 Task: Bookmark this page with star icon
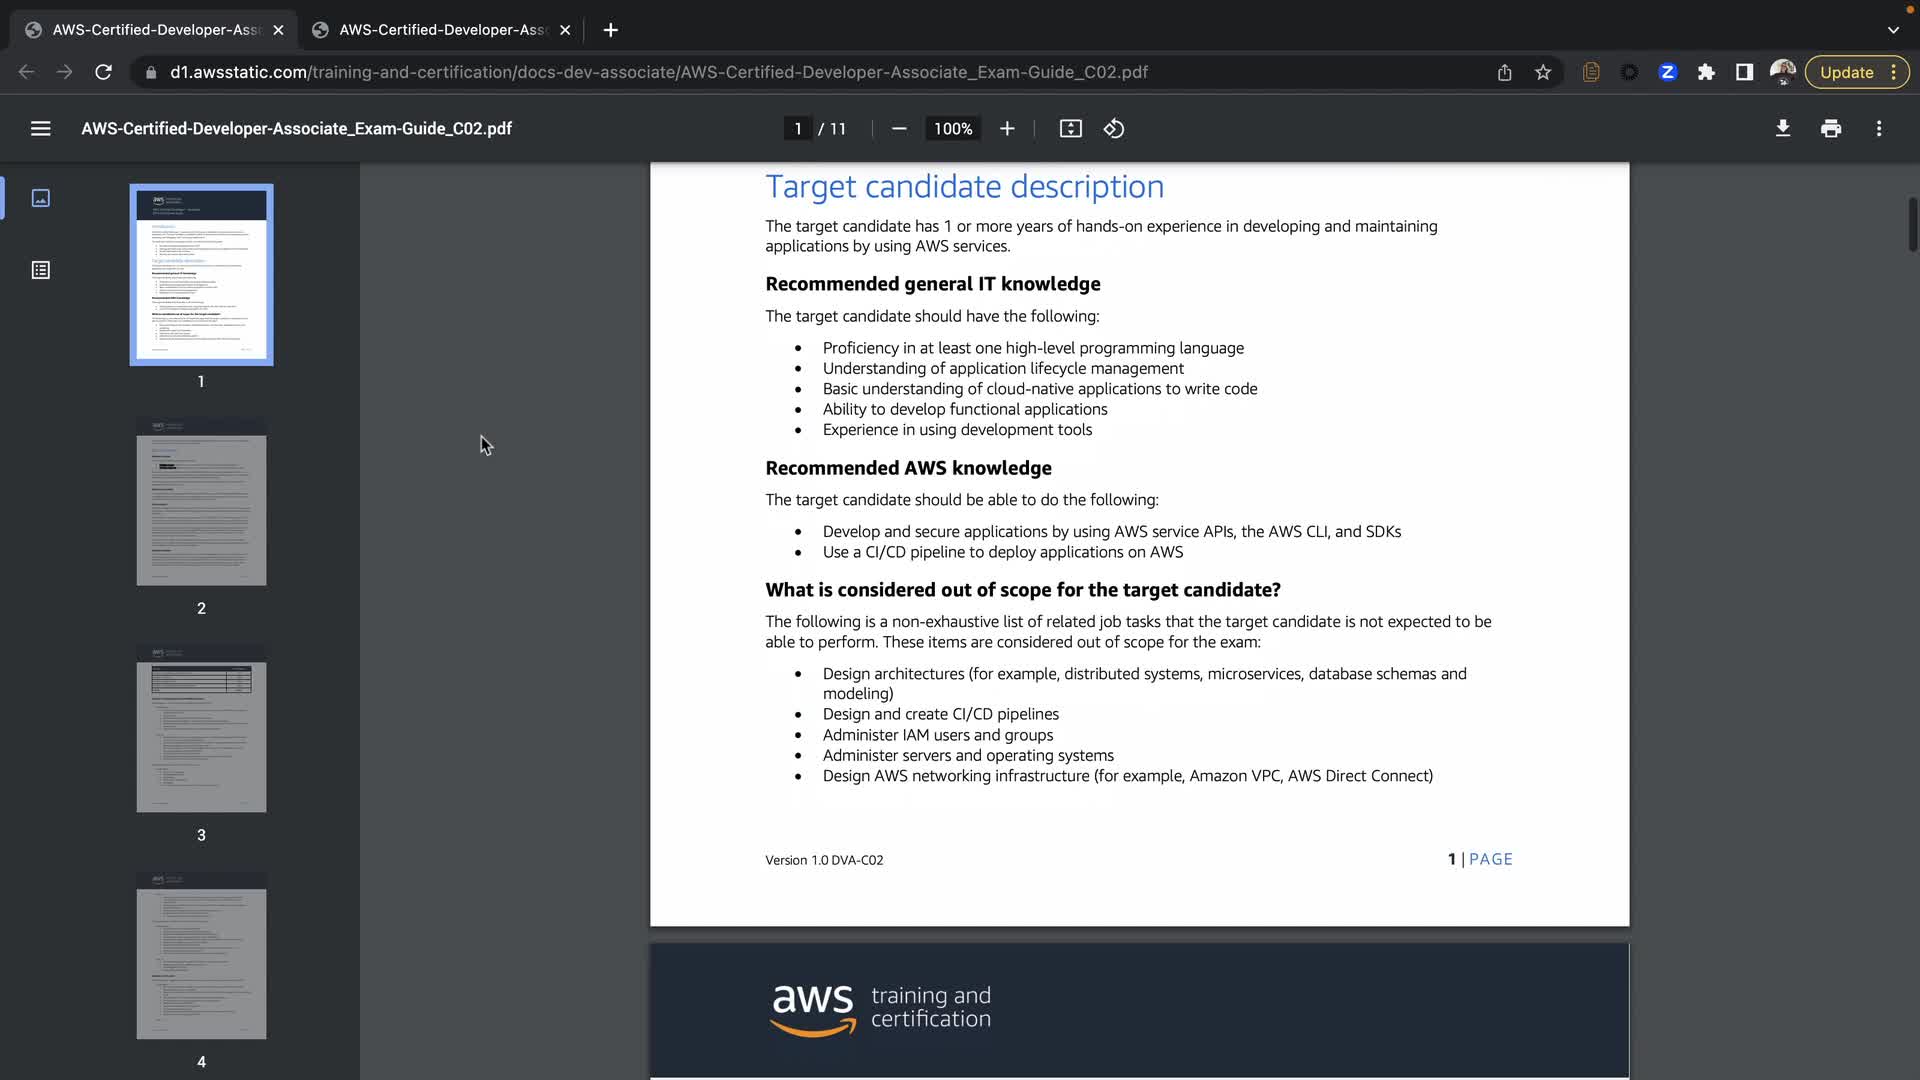(1543, 72)
